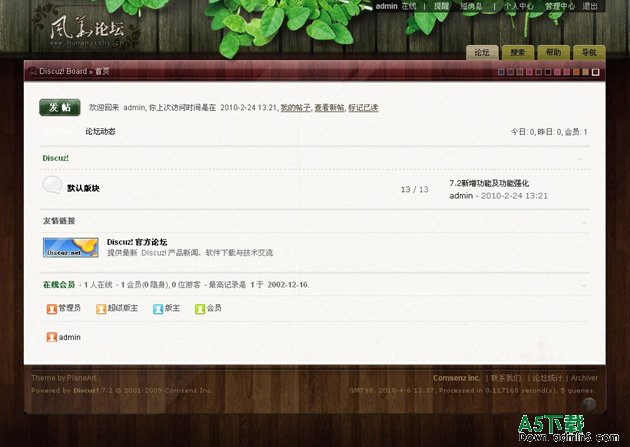
Task: Click the round back-to-top icon in footer
Action: click(589, 404)
